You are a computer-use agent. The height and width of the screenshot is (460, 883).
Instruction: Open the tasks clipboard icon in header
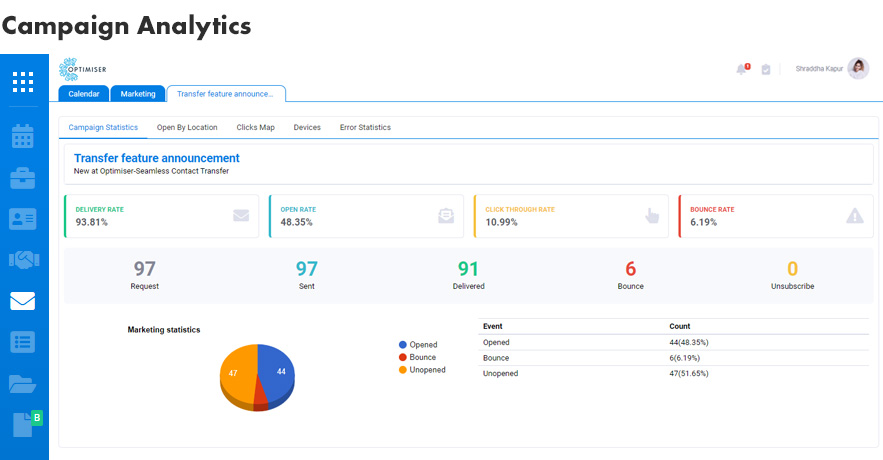[x=765, y=70]
